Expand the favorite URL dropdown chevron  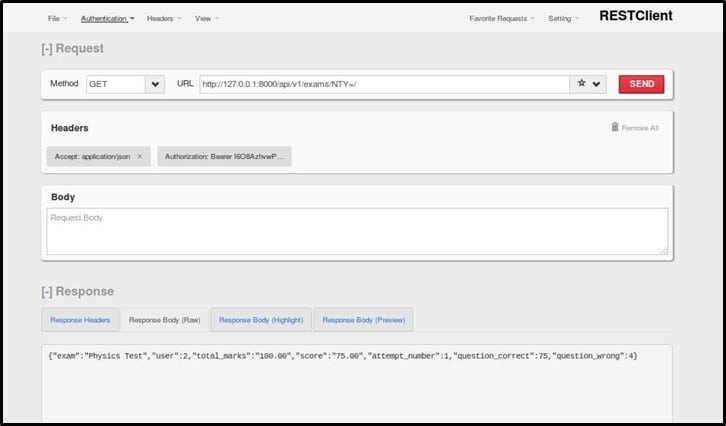click(x=597, y=84)
